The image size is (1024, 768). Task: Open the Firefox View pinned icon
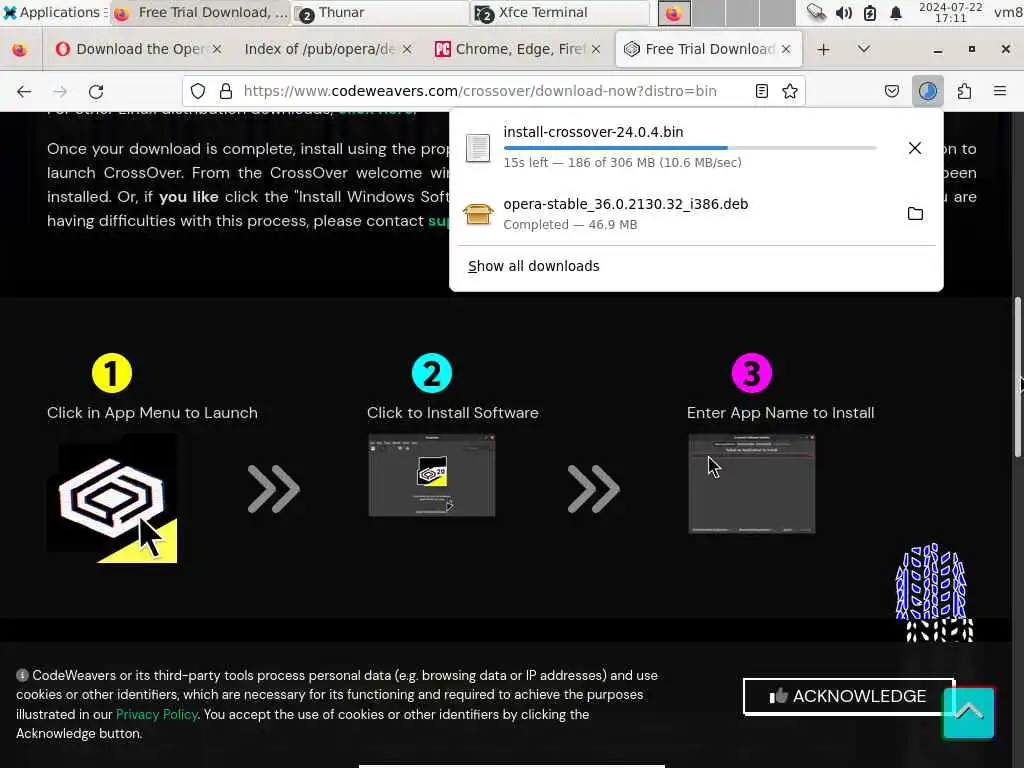pyautogui.click(x=20, y=50)
